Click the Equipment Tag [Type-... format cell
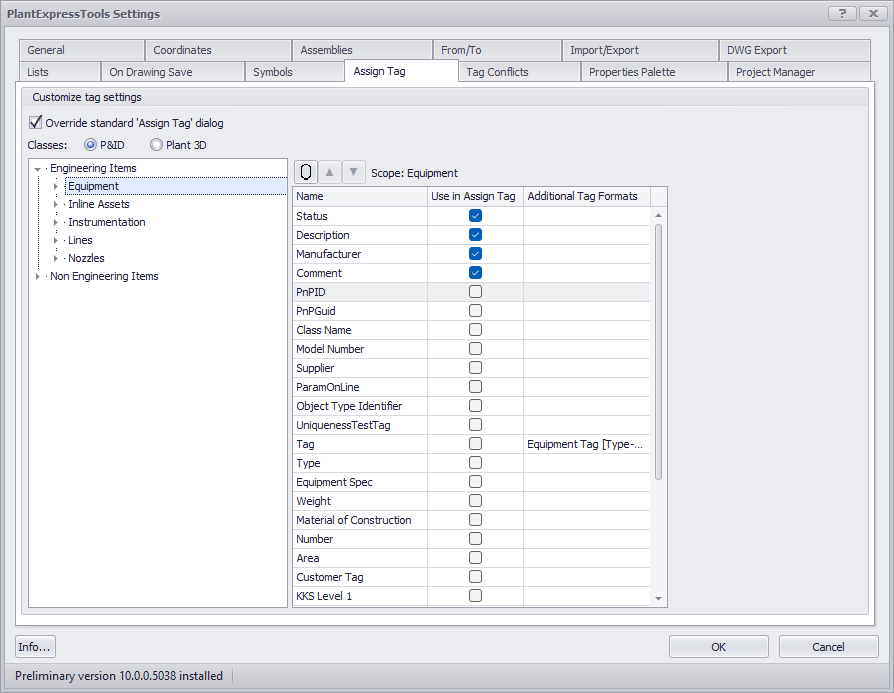Image resolution: width=894 pixels, height=693 pixels. [x=587, y=444]
